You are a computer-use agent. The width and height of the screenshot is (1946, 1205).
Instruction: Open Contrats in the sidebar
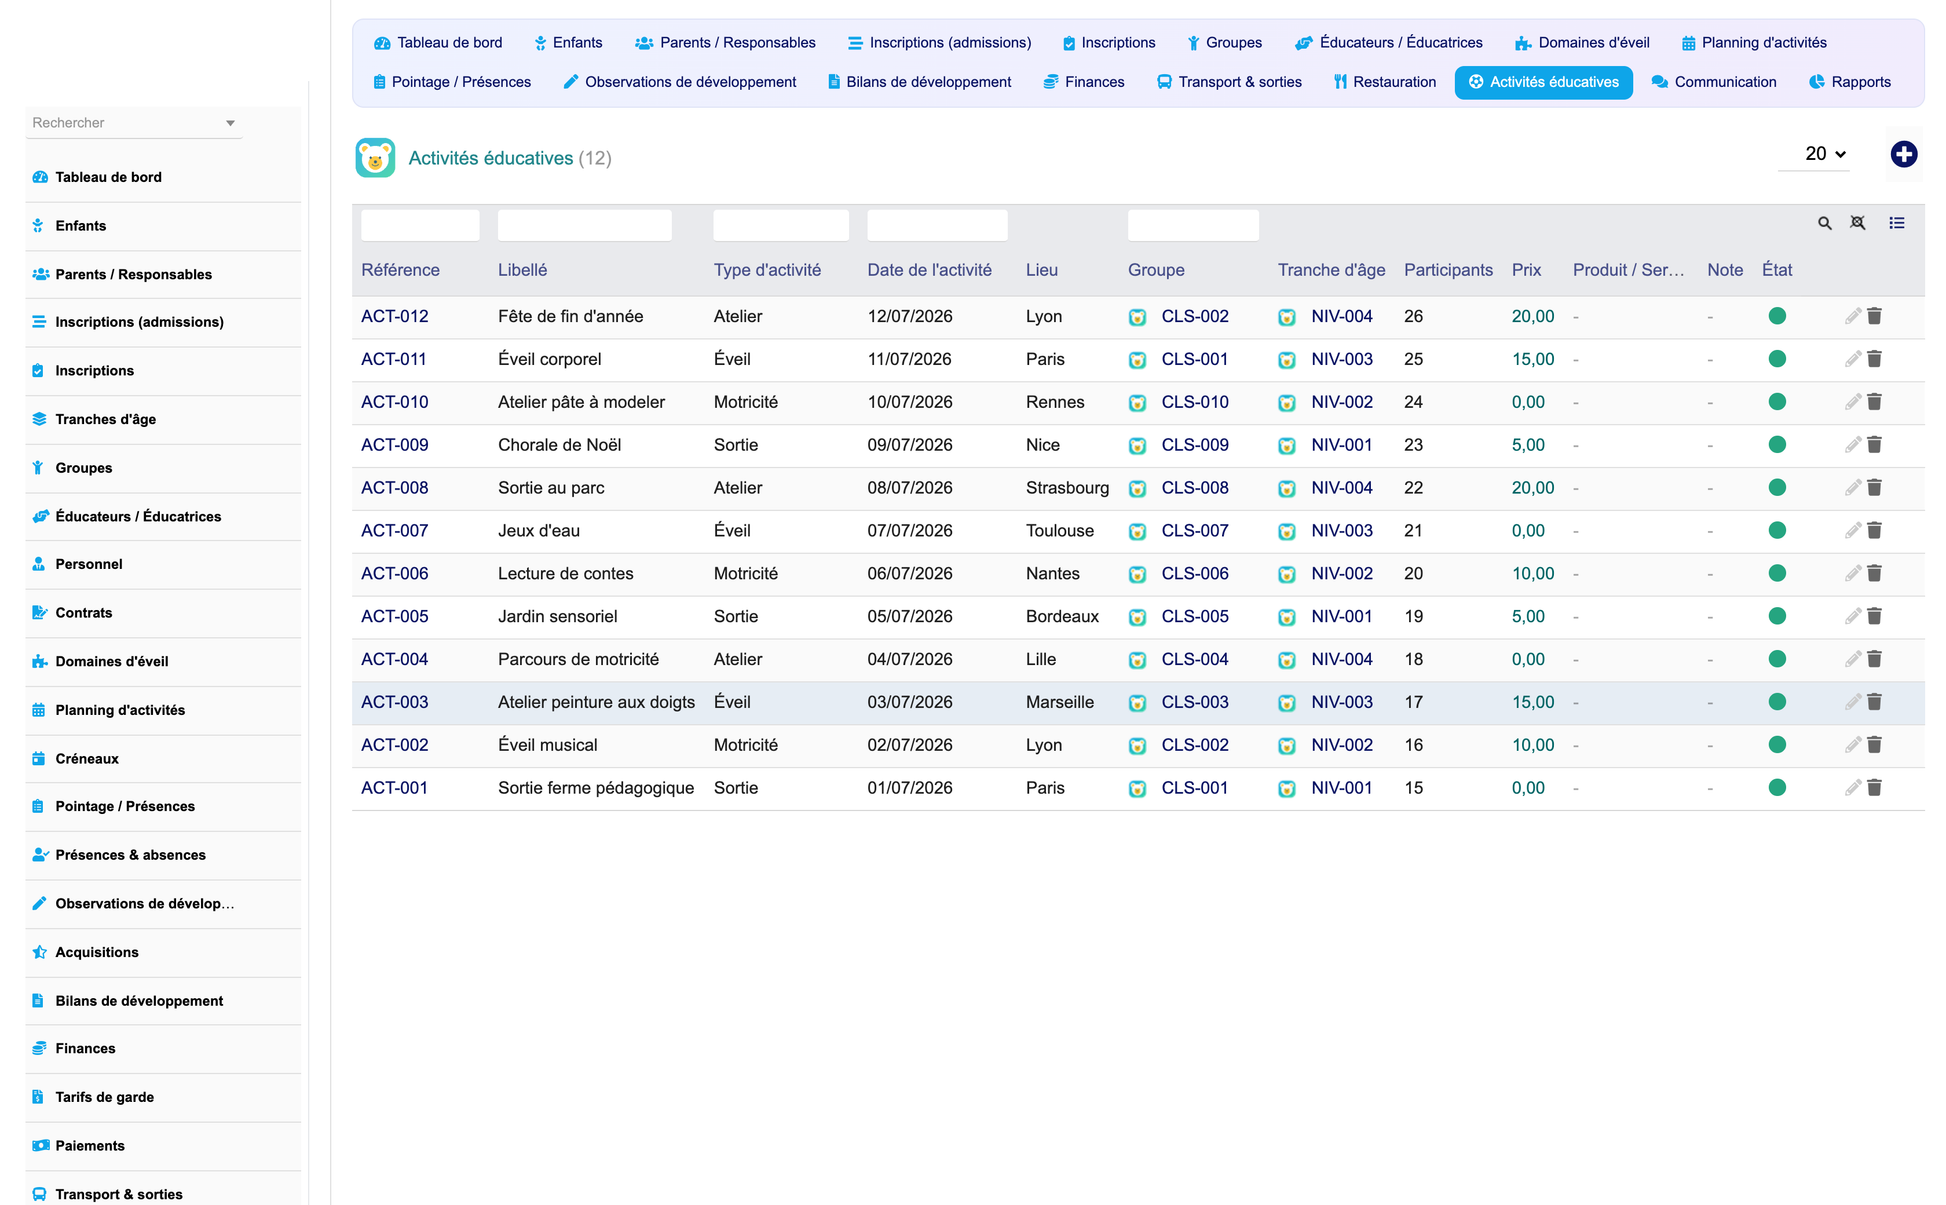163,613
